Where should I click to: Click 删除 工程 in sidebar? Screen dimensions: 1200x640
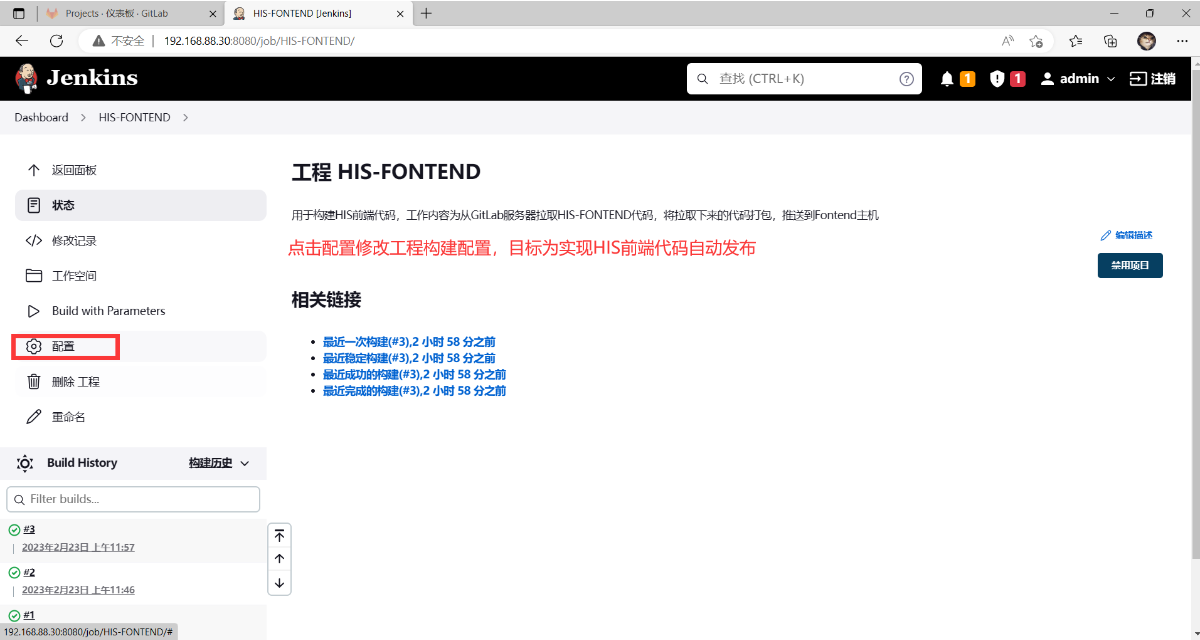pos(140,381)
